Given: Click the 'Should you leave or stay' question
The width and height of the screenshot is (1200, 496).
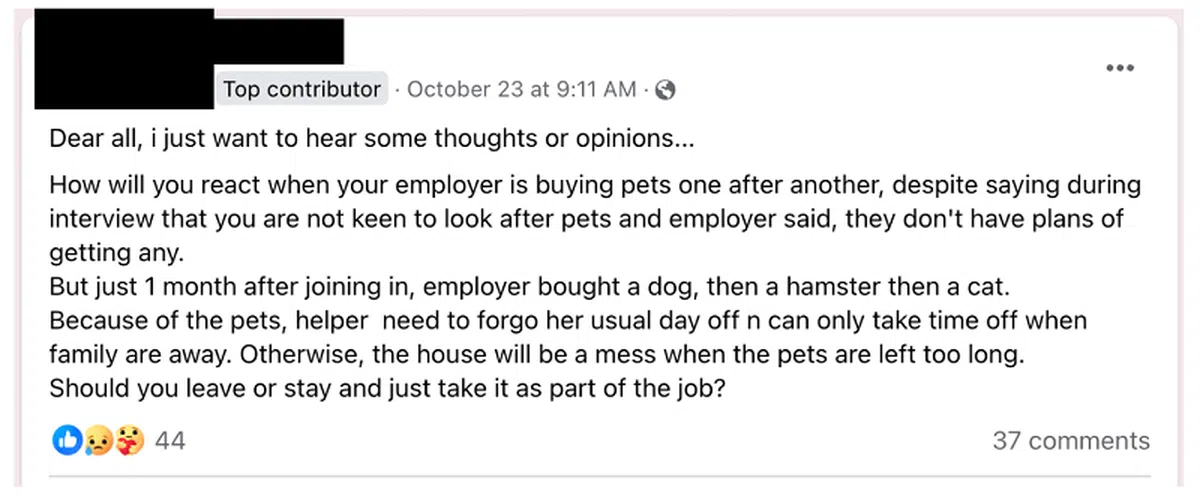Looking at the screenshot, I should pyautogui.click(x=385, y=388).
